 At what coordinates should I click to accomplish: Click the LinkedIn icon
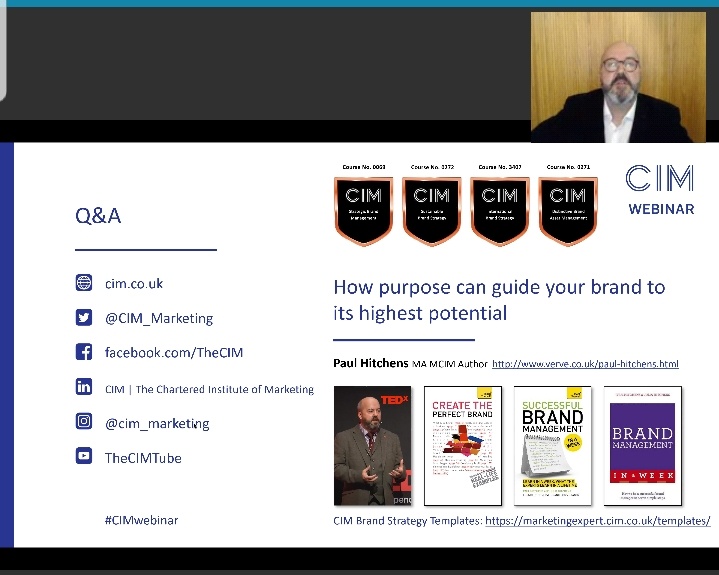tap(84, 387)
